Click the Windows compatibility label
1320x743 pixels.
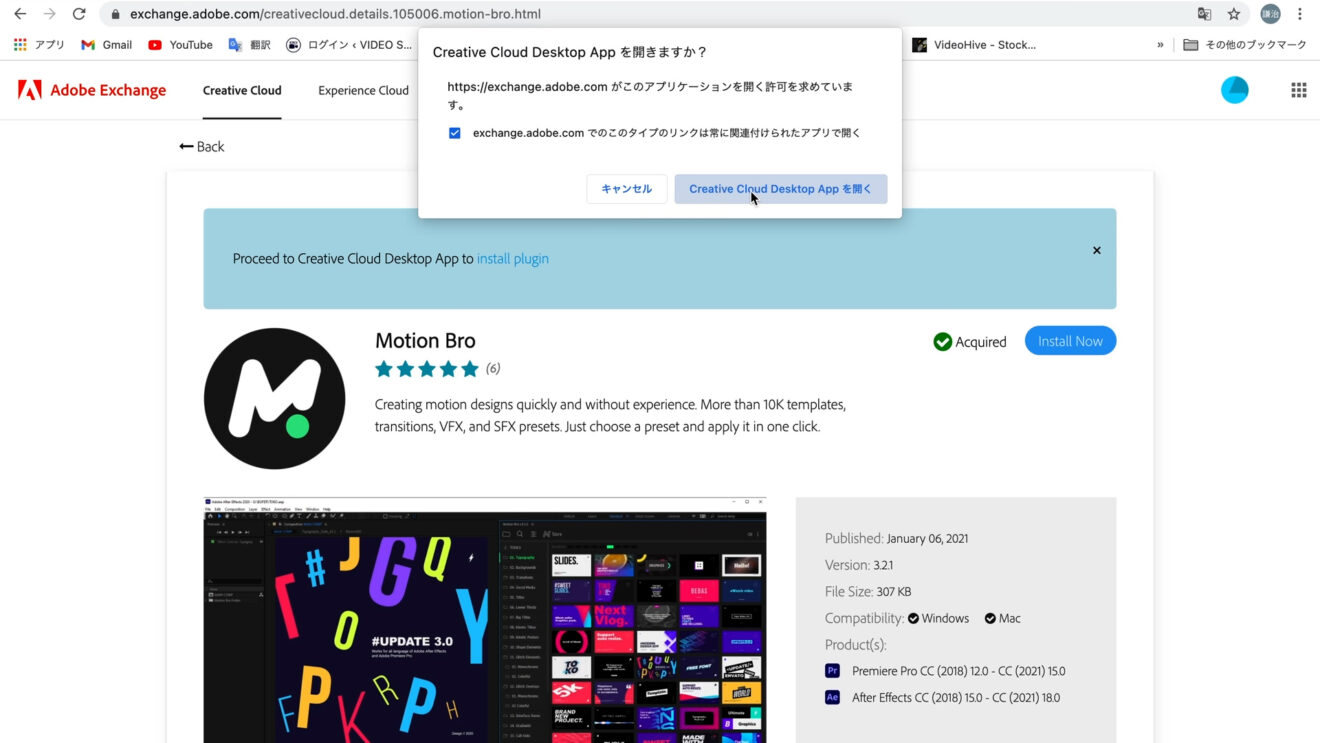[x=945, y=618]
